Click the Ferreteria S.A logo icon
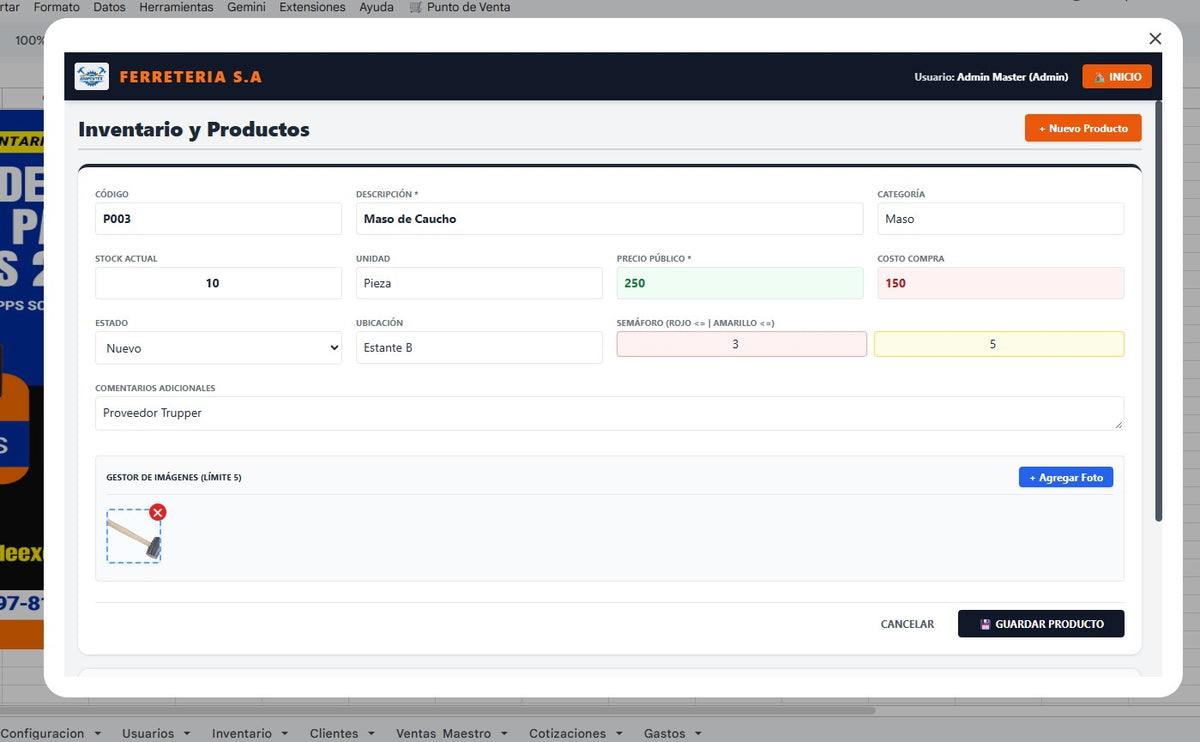 (92, 77)
